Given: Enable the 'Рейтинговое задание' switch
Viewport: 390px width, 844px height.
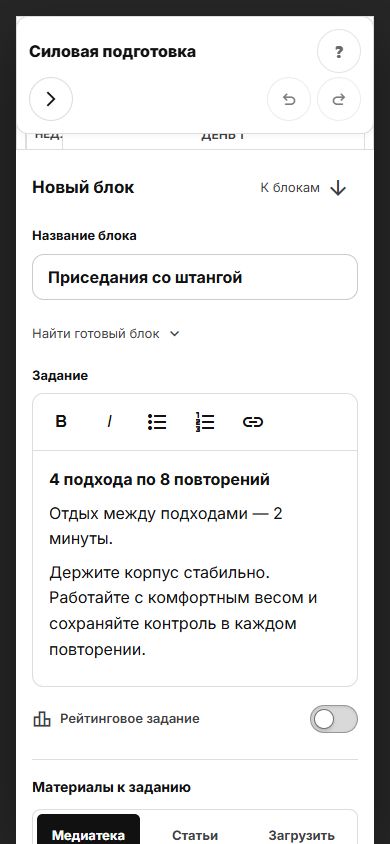Looking at the screenshot, I should 334,719.
